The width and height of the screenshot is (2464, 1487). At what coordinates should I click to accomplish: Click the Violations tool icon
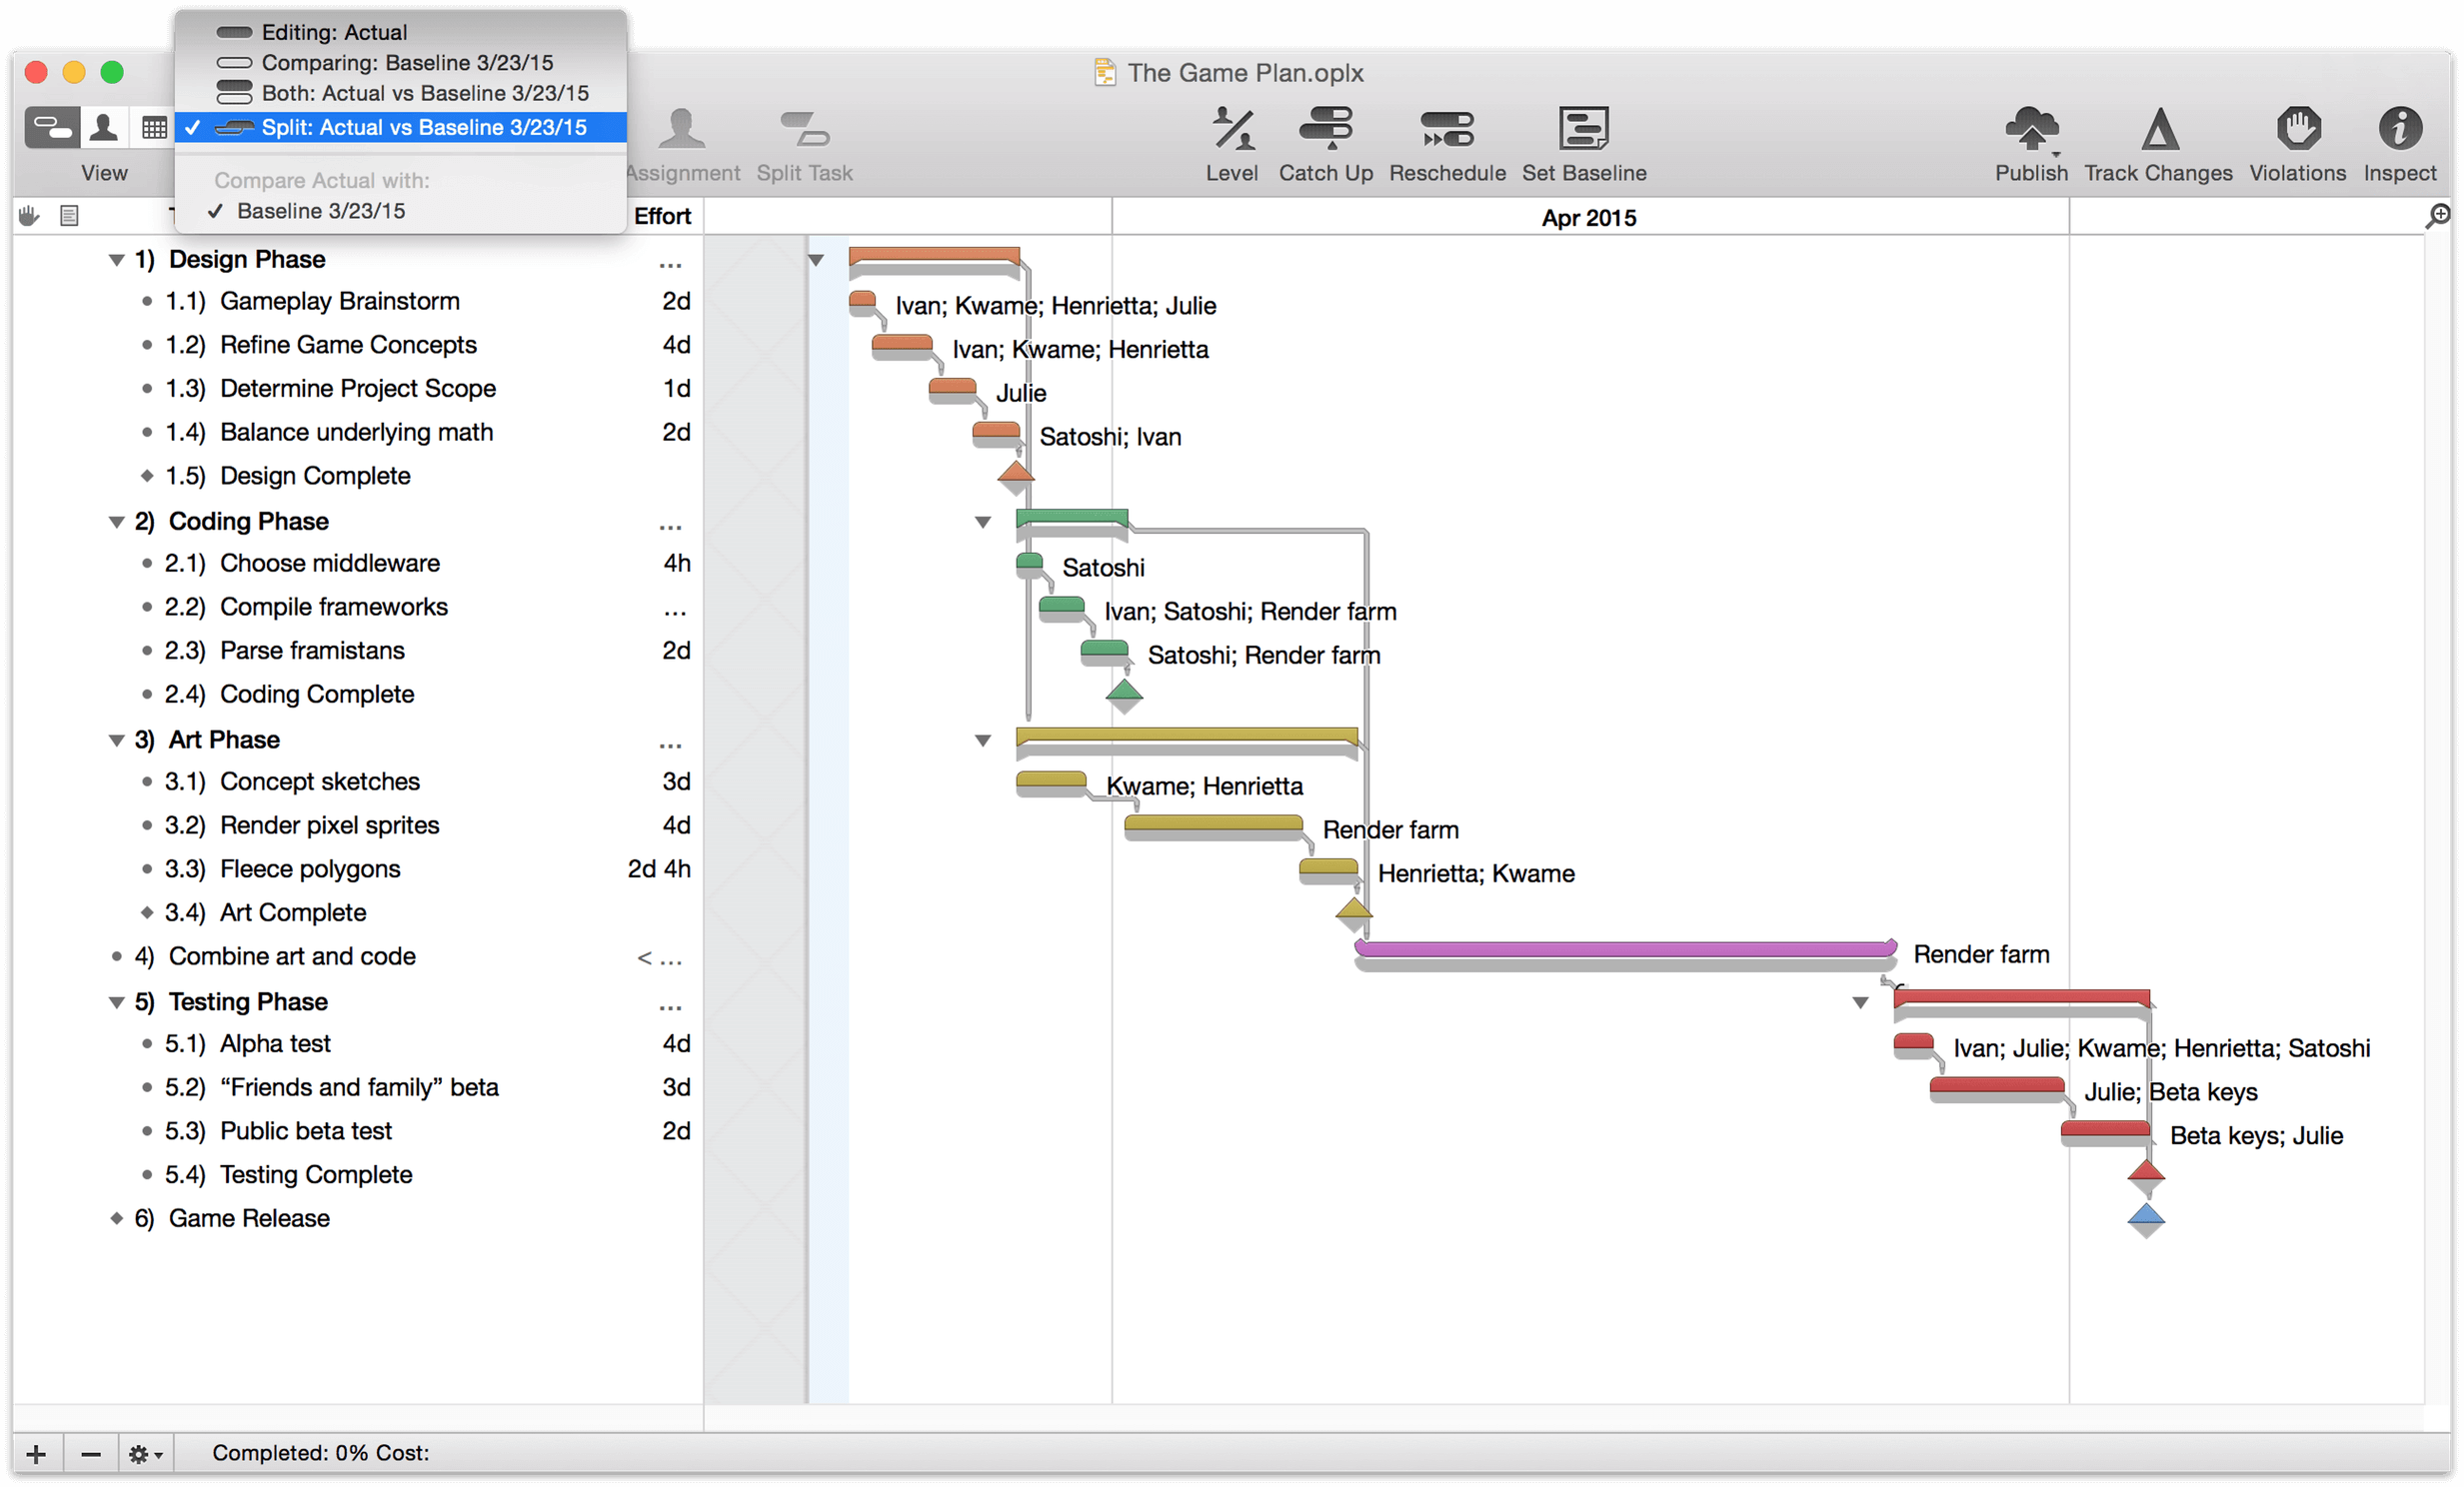coord(2298,132)
